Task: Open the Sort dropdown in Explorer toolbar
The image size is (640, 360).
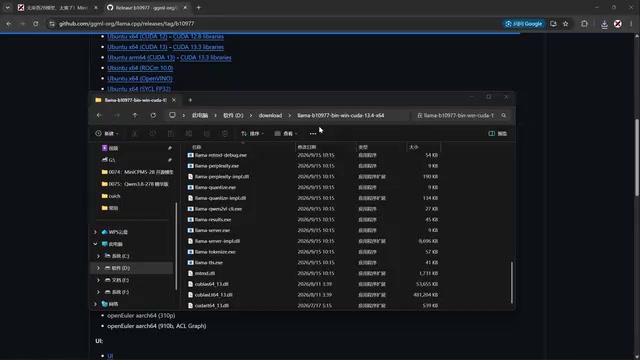Action: tap(252, 133)
